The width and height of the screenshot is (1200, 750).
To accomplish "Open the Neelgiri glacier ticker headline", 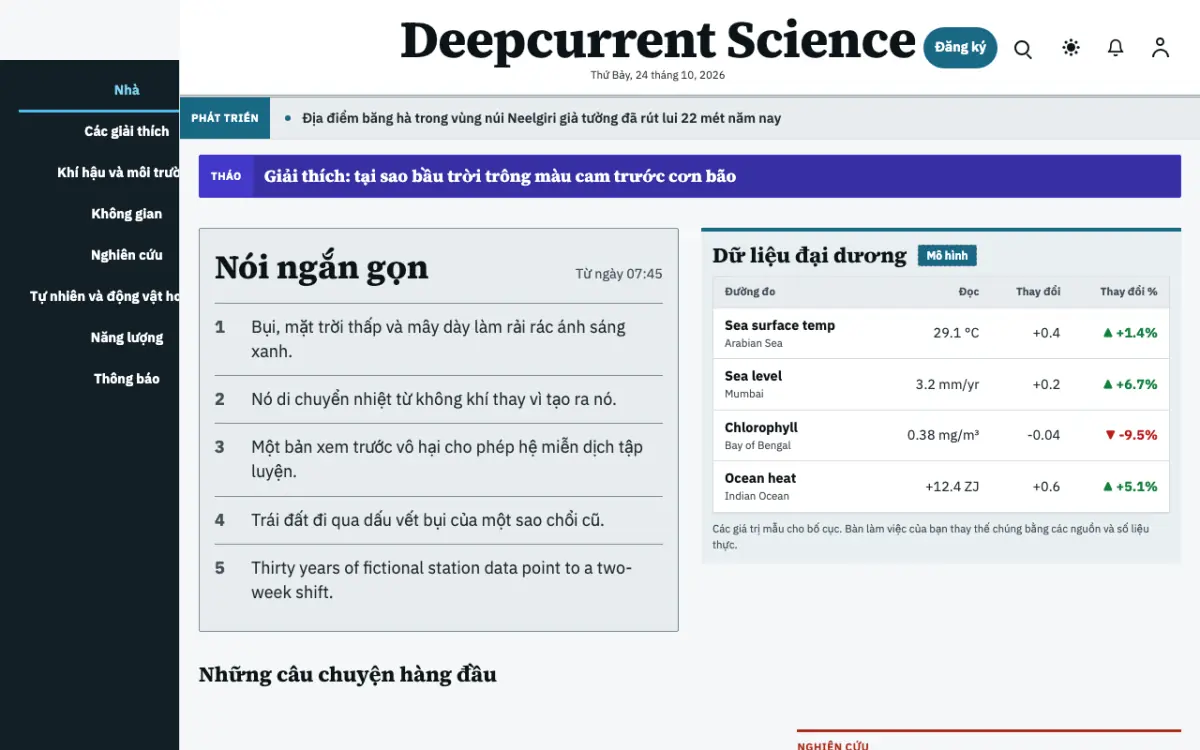I will point(541,118).
